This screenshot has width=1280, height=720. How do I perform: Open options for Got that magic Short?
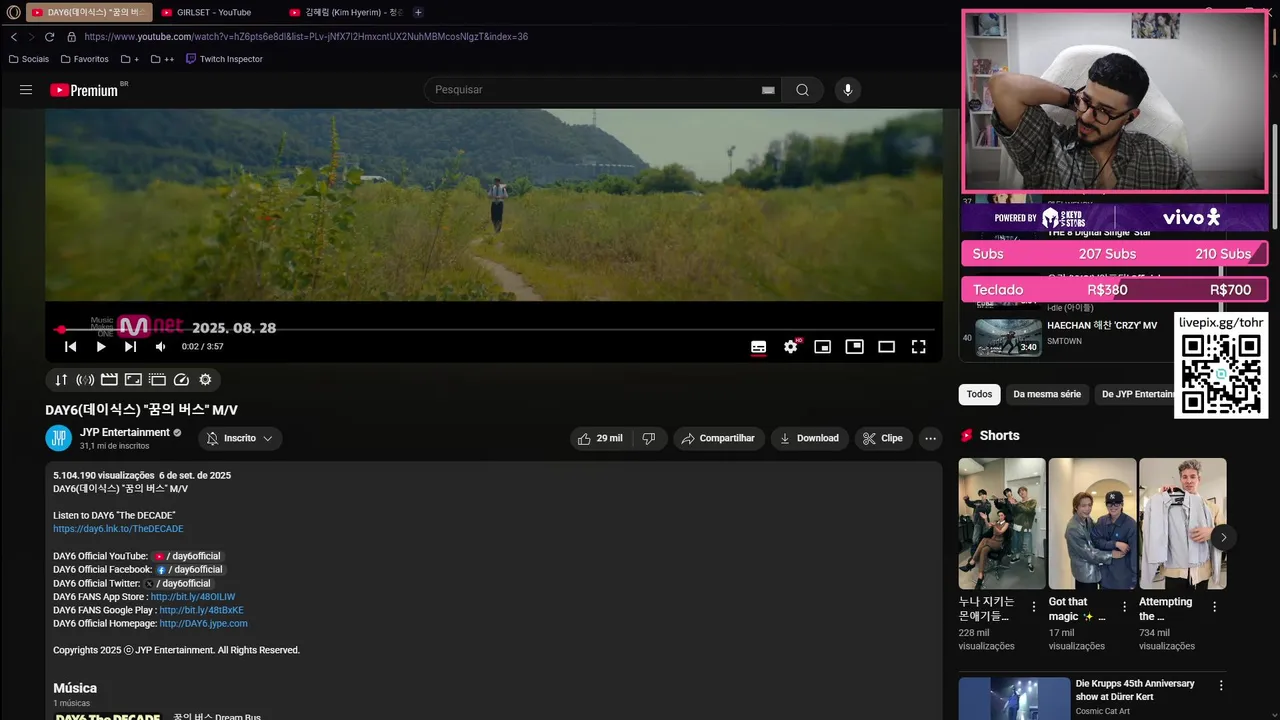point(1124,607)
